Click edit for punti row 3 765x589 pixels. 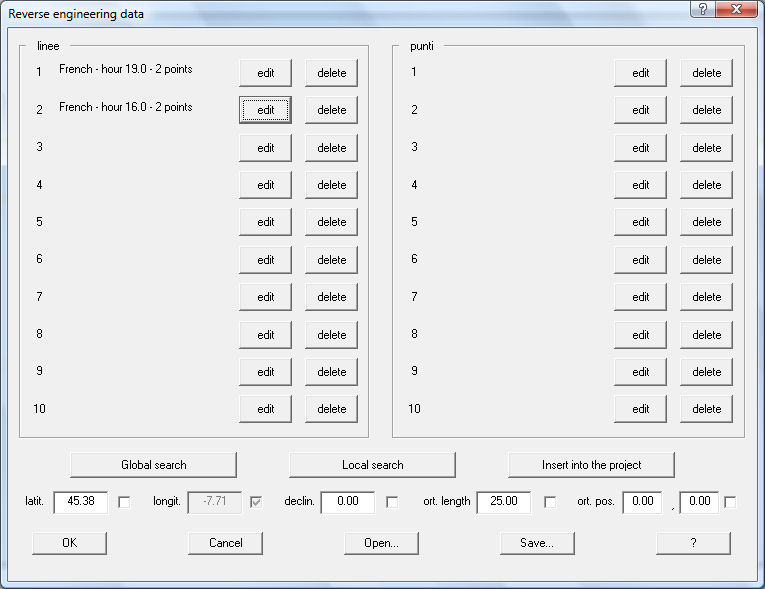point(640,148)
